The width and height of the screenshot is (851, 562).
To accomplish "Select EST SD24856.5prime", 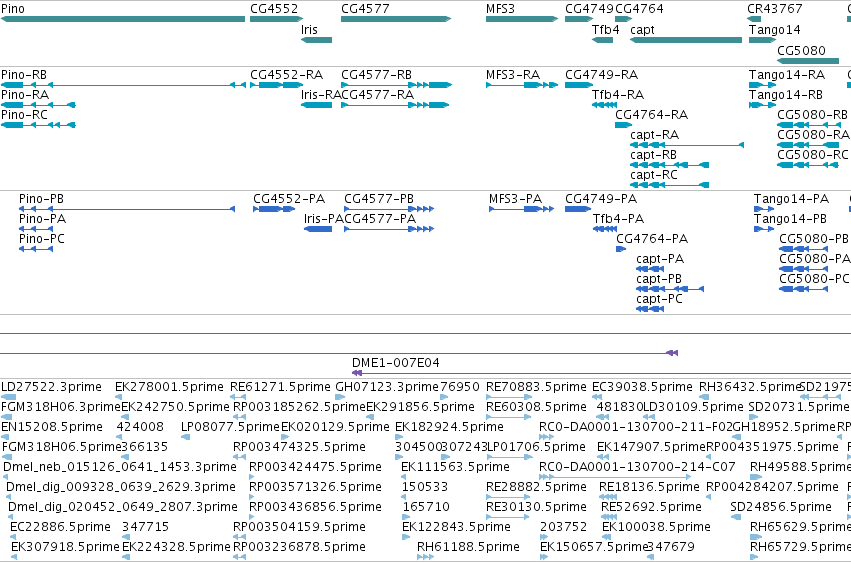I will coord(781,507).
